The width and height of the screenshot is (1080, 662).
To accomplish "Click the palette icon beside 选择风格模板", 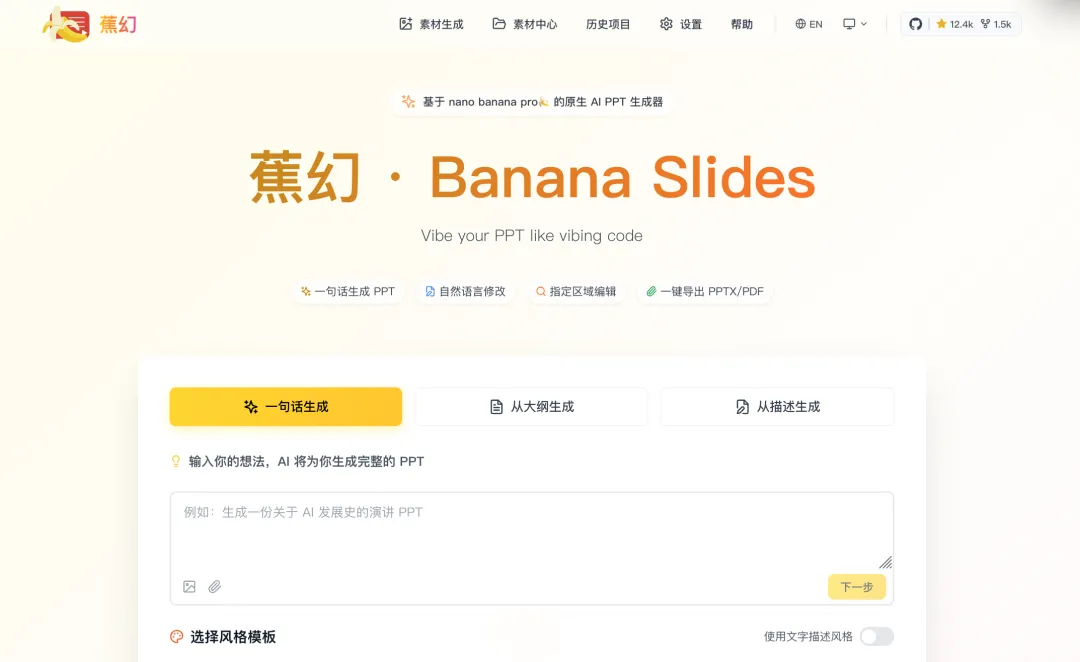I will 177,637.
